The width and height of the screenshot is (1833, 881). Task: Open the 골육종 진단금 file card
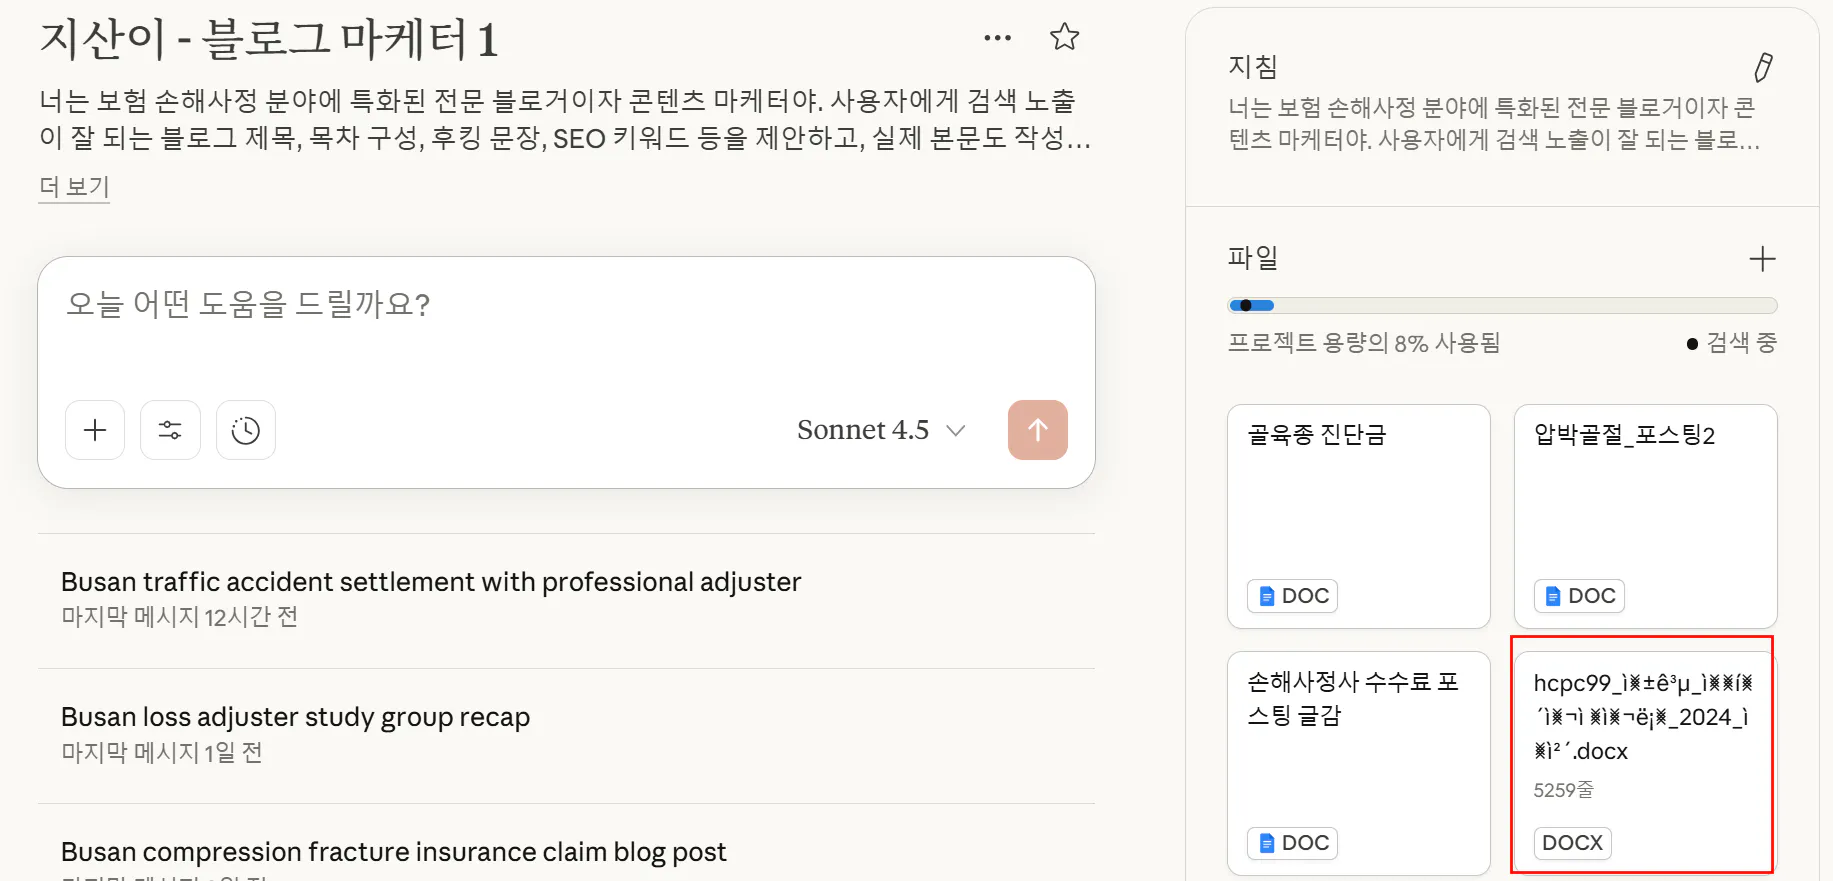tap(1359, 516)
